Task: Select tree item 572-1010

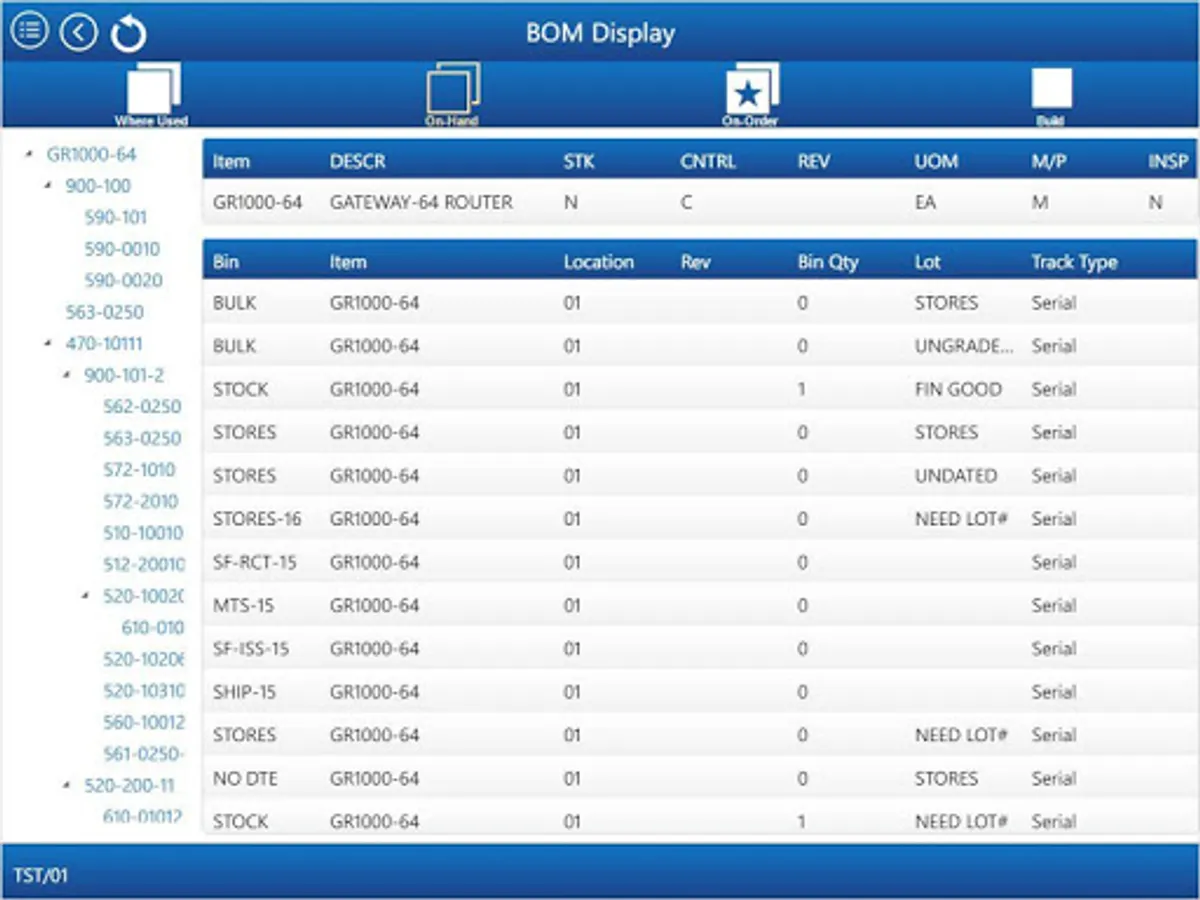Action: pyautogui.click(x=139, y=470)
